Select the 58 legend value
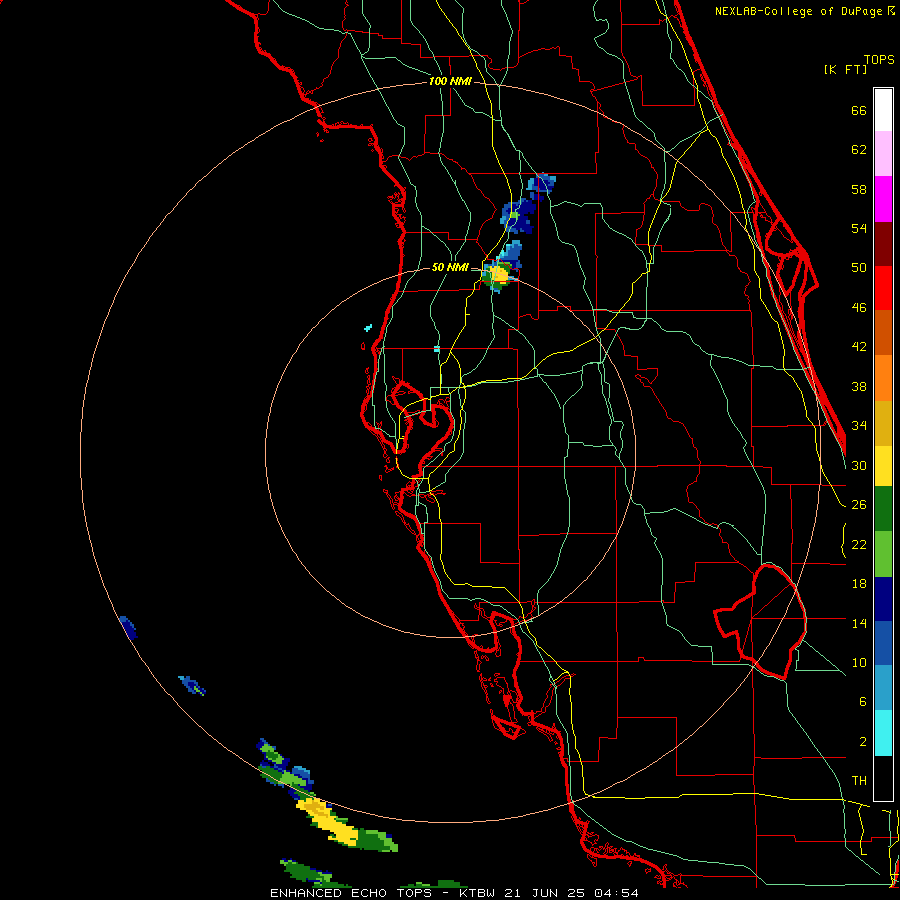This screenshot has height=900, width=900. click(859, 189)
